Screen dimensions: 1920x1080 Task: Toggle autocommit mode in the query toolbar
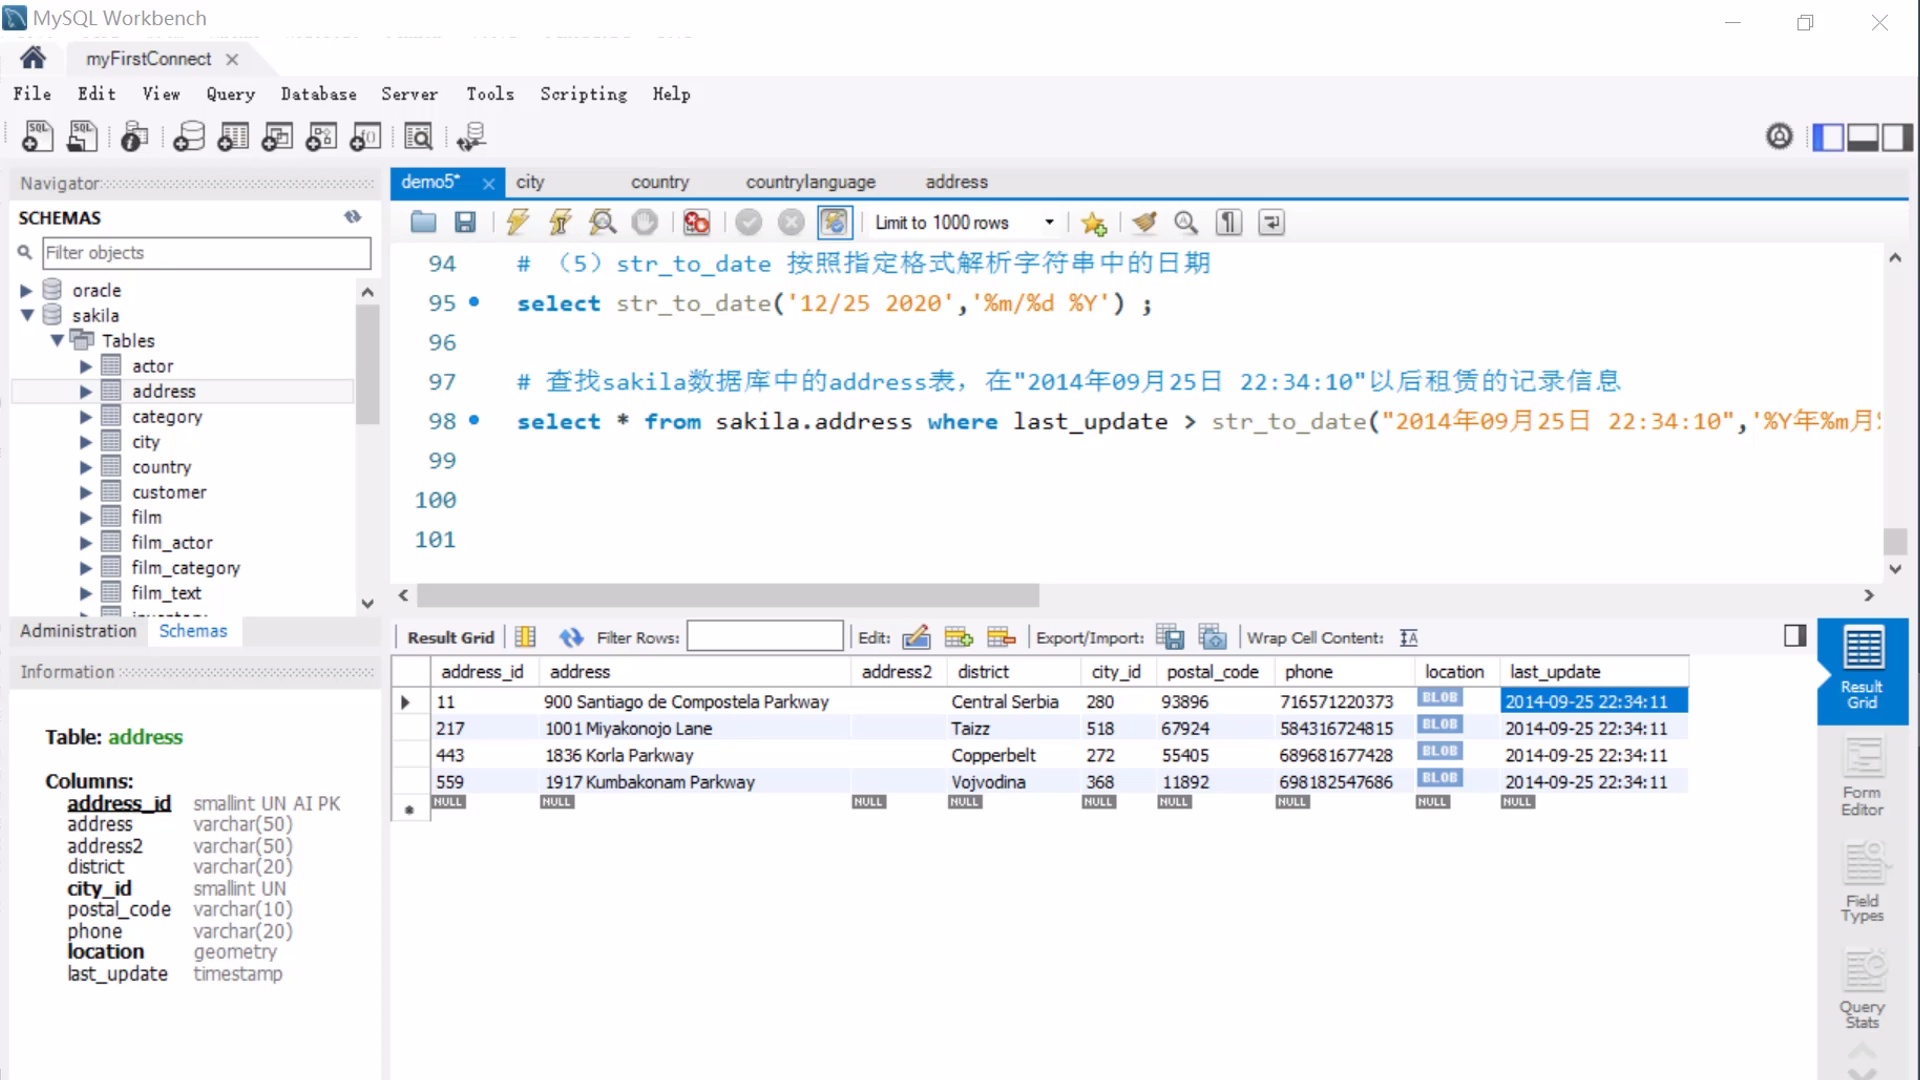(834, 222)
